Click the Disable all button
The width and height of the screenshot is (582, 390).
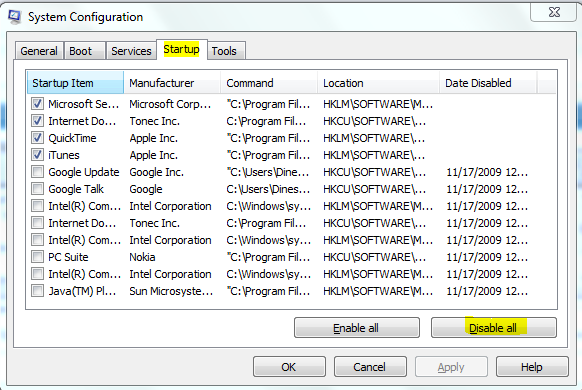coord(493,328)
